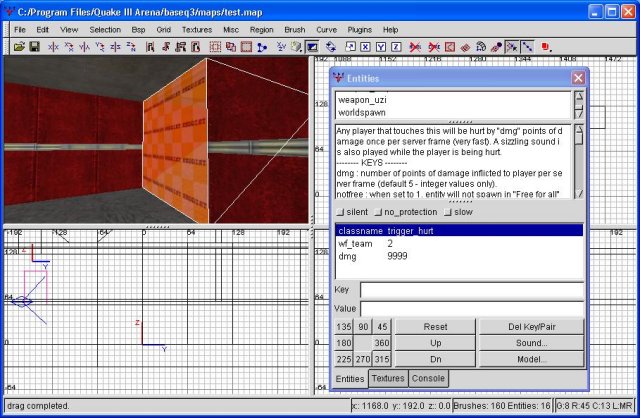640x418 pixels.
Task: Enable the no_protection spawnflag checkbox
Action: [378, 212]
